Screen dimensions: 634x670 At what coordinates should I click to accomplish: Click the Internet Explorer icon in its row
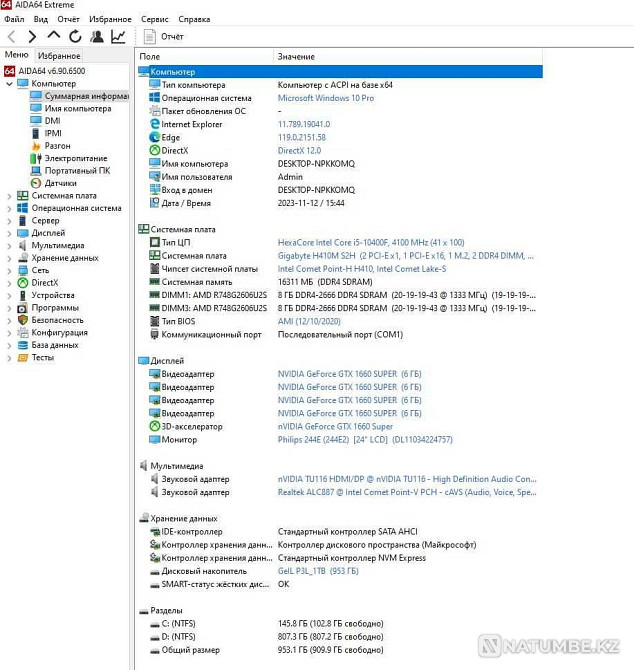pyautogui.click(x=154, y=124)
